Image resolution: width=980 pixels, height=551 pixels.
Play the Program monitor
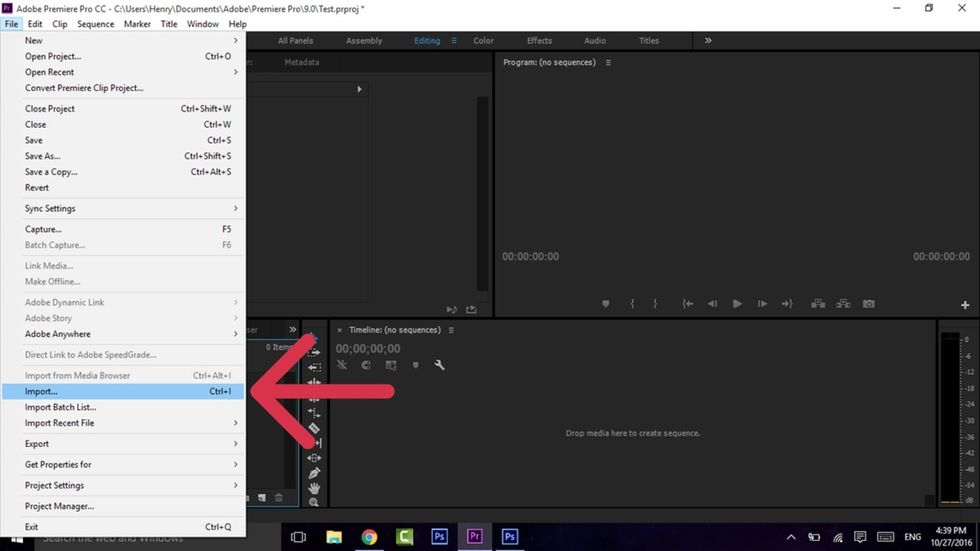pyautogui.click(x=738, y=304)
